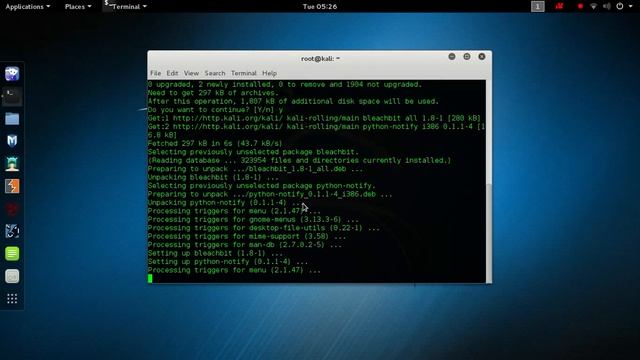The height and width of the screenshot is (360, 640).
Task: Launch Burp Suite from the dock
Action: click(12, 186)
